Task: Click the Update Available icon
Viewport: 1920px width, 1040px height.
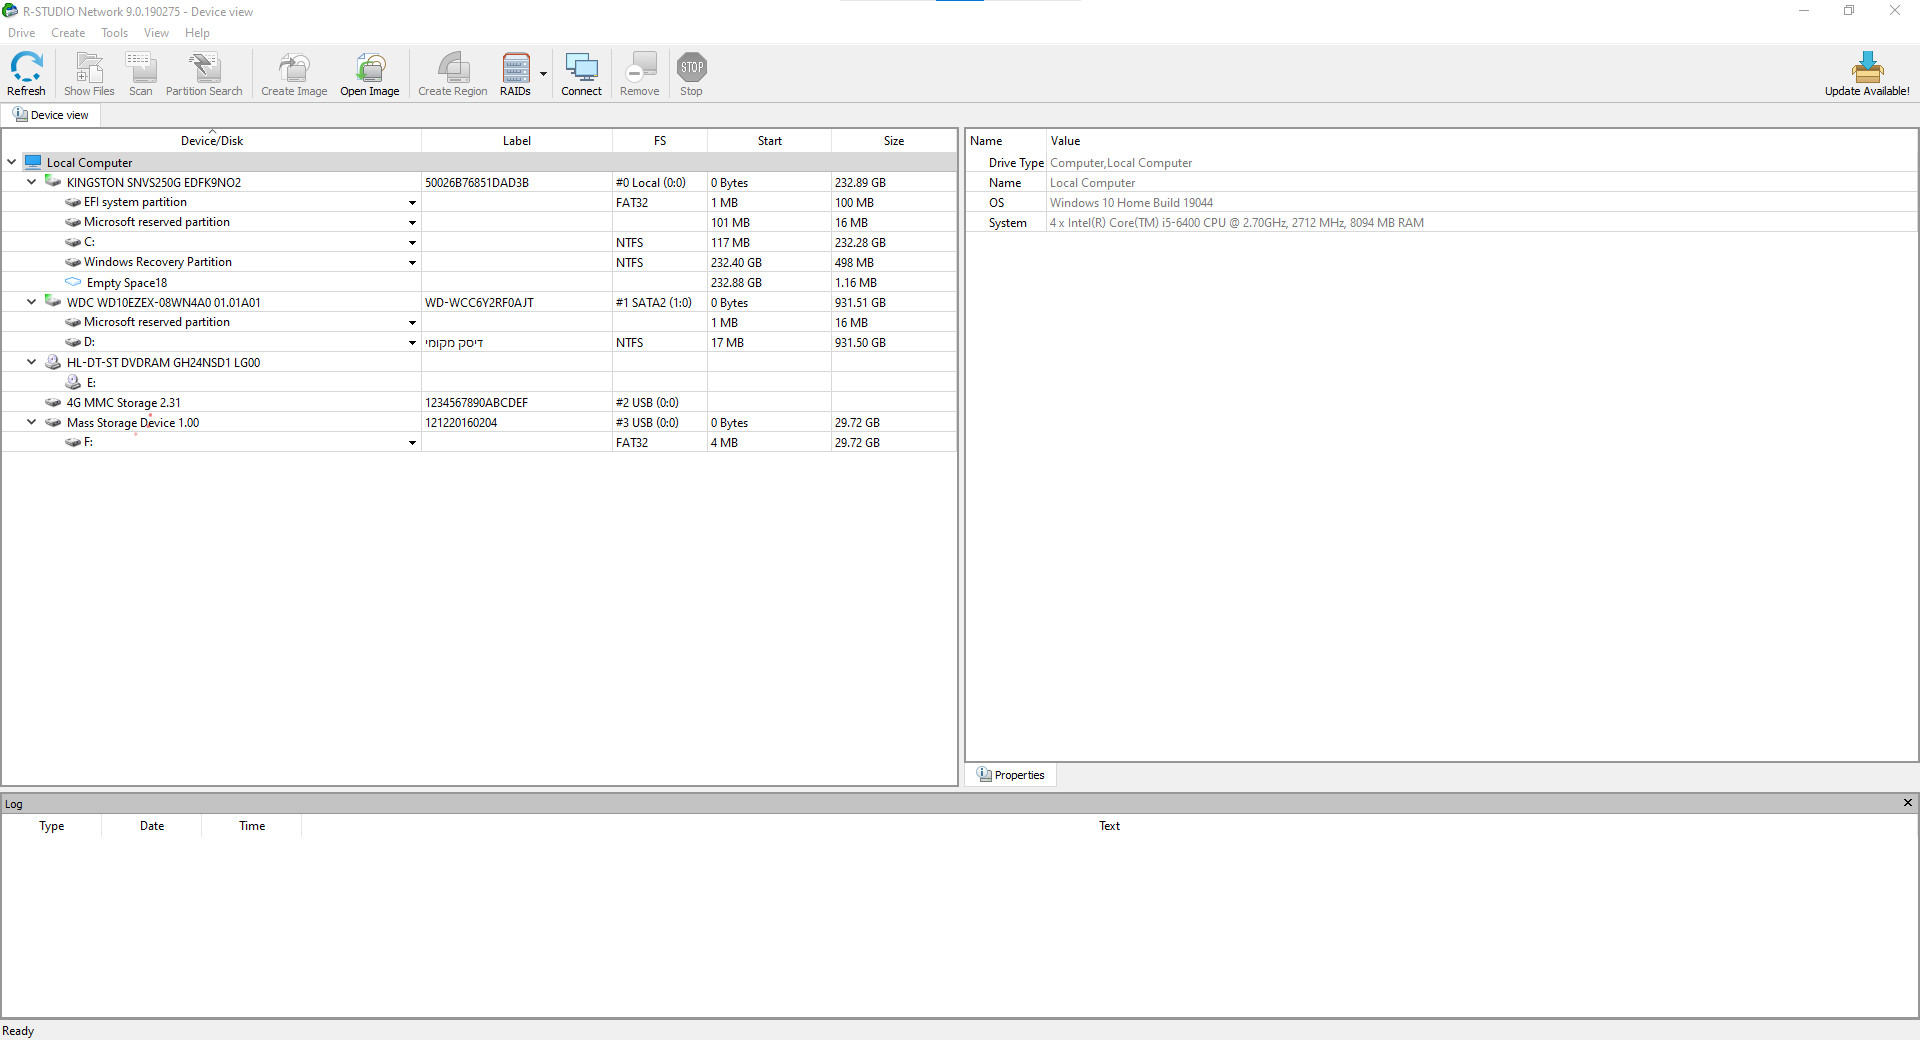Action: coord(1867,68)
